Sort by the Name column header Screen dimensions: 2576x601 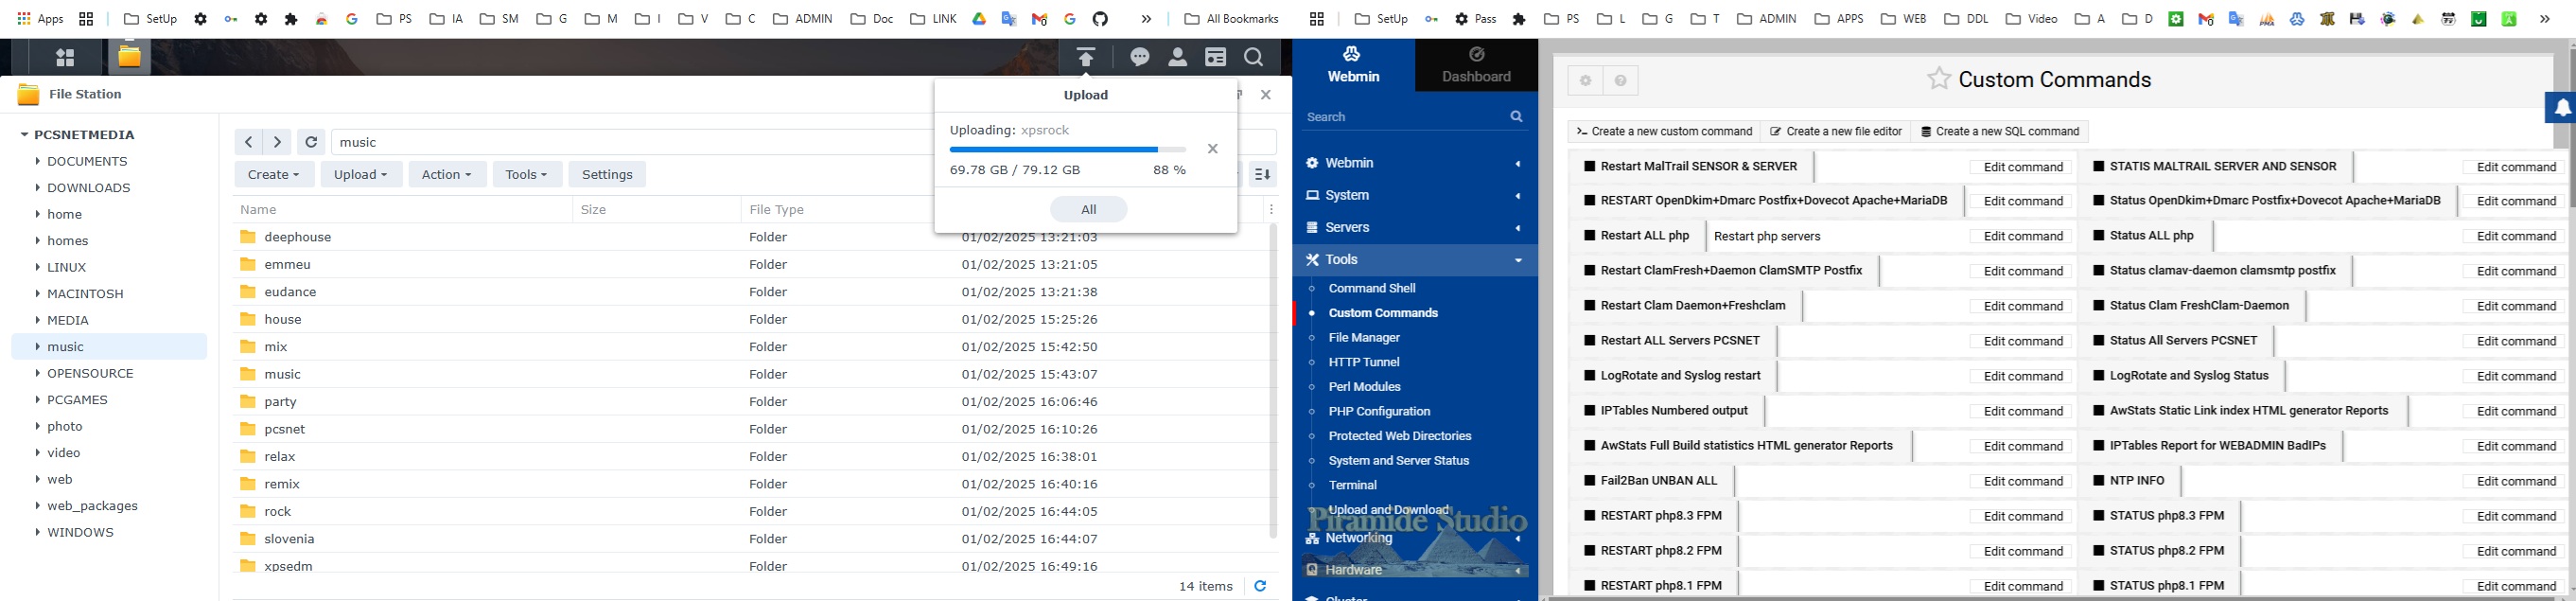pyautogui.click(x=402, y=210)
